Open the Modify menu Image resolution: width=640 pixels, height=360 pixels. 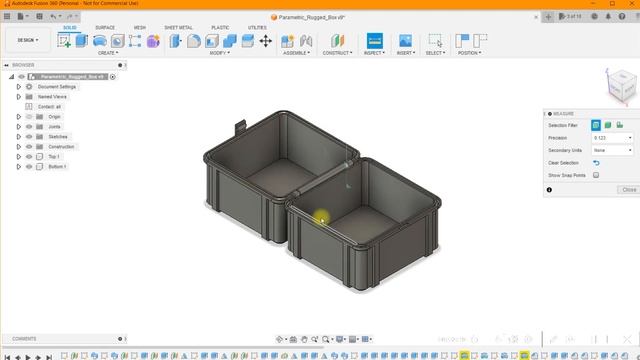tap(220, 53)
